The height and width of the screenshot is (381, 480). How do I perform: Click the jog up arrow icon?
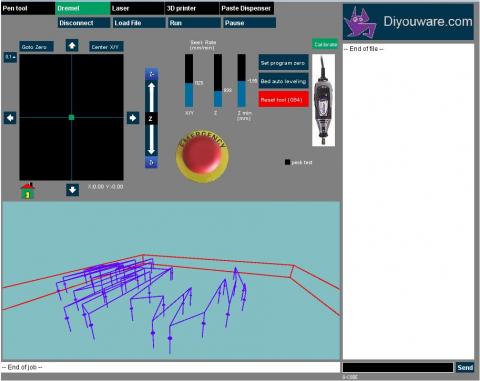(72, 45)
